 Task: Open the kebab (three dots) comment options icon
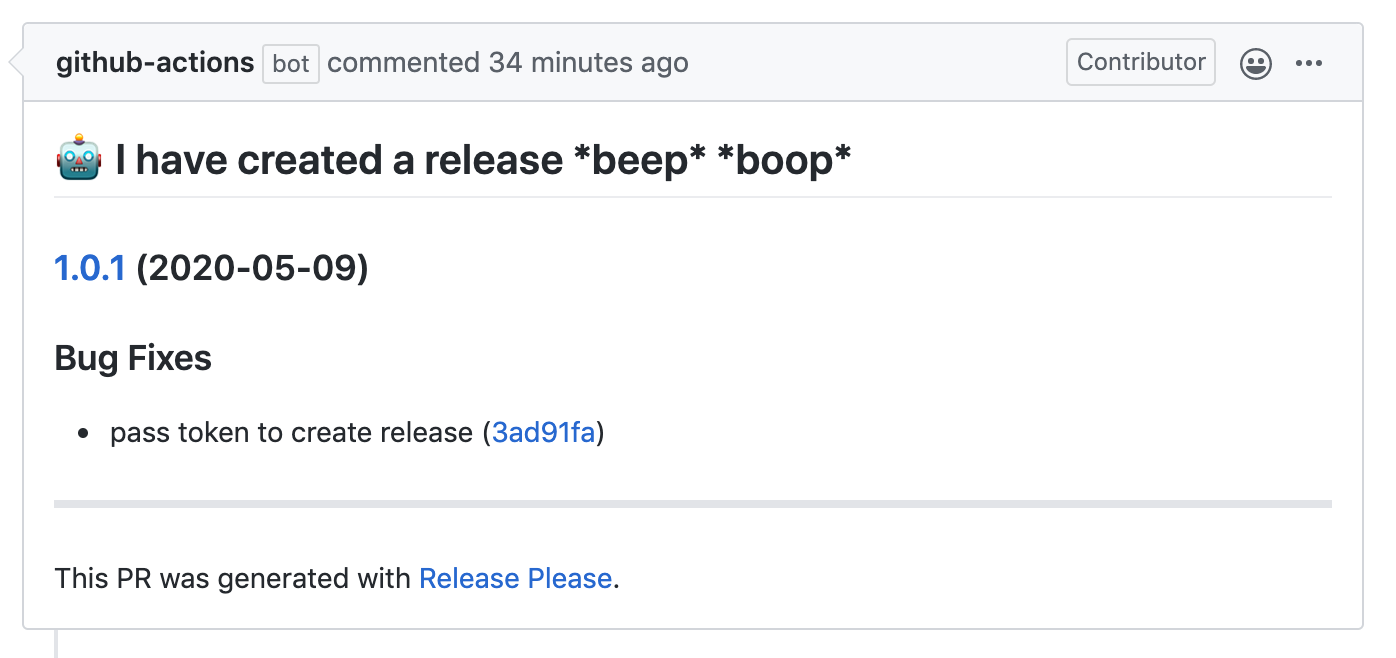[1309, 62]
